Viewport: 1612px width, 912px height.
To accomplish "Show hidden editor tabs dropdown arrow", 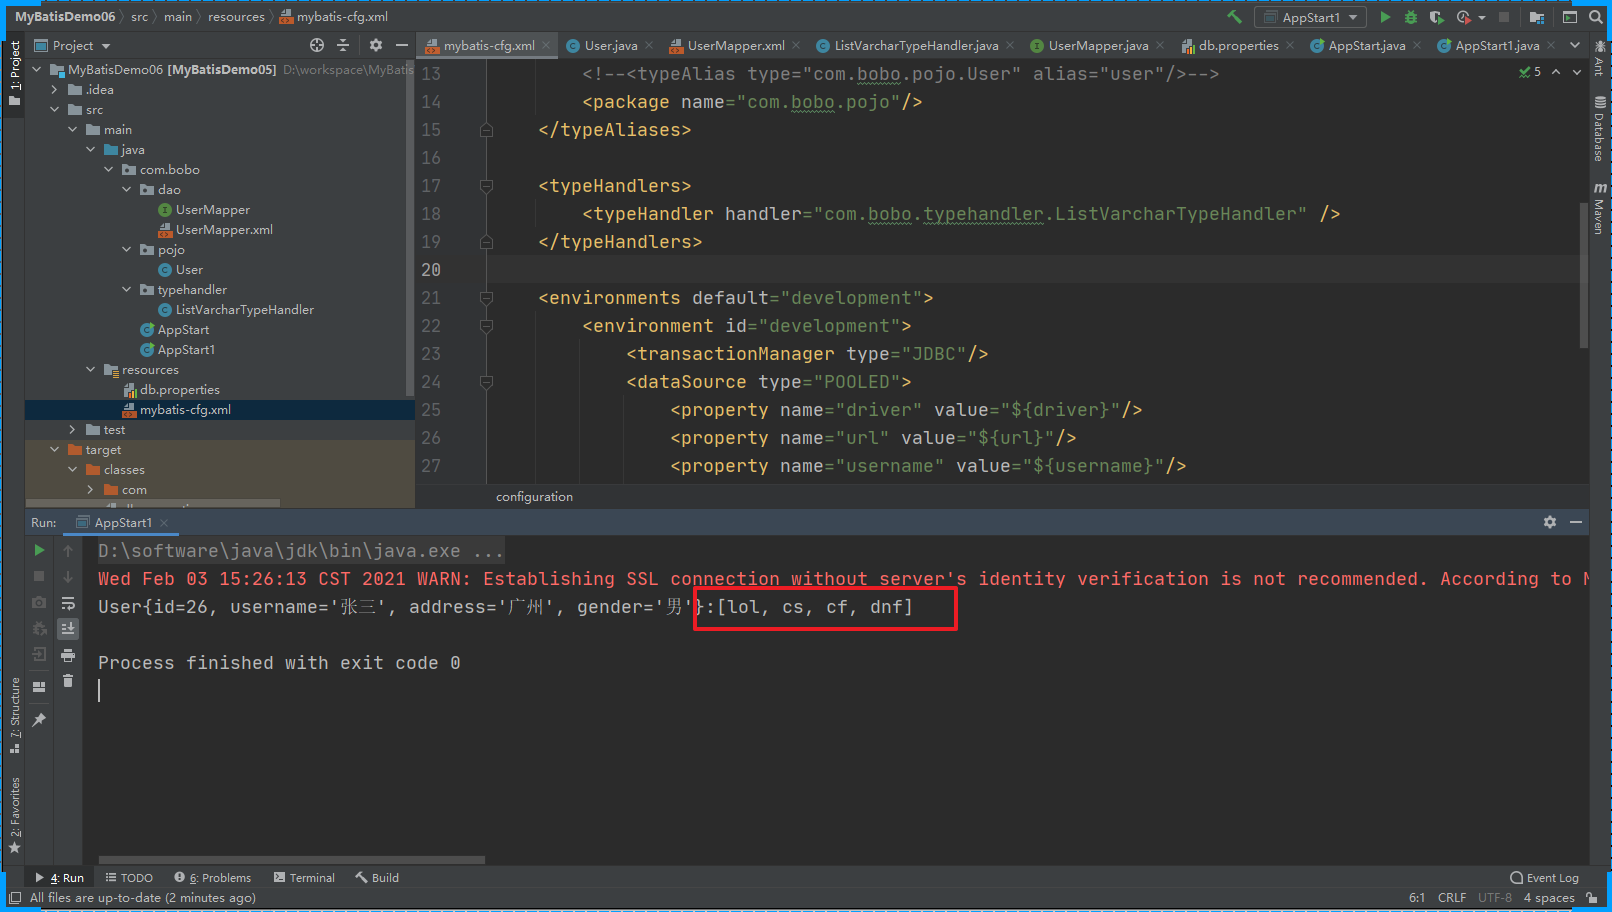I will tap(1575, 45).
